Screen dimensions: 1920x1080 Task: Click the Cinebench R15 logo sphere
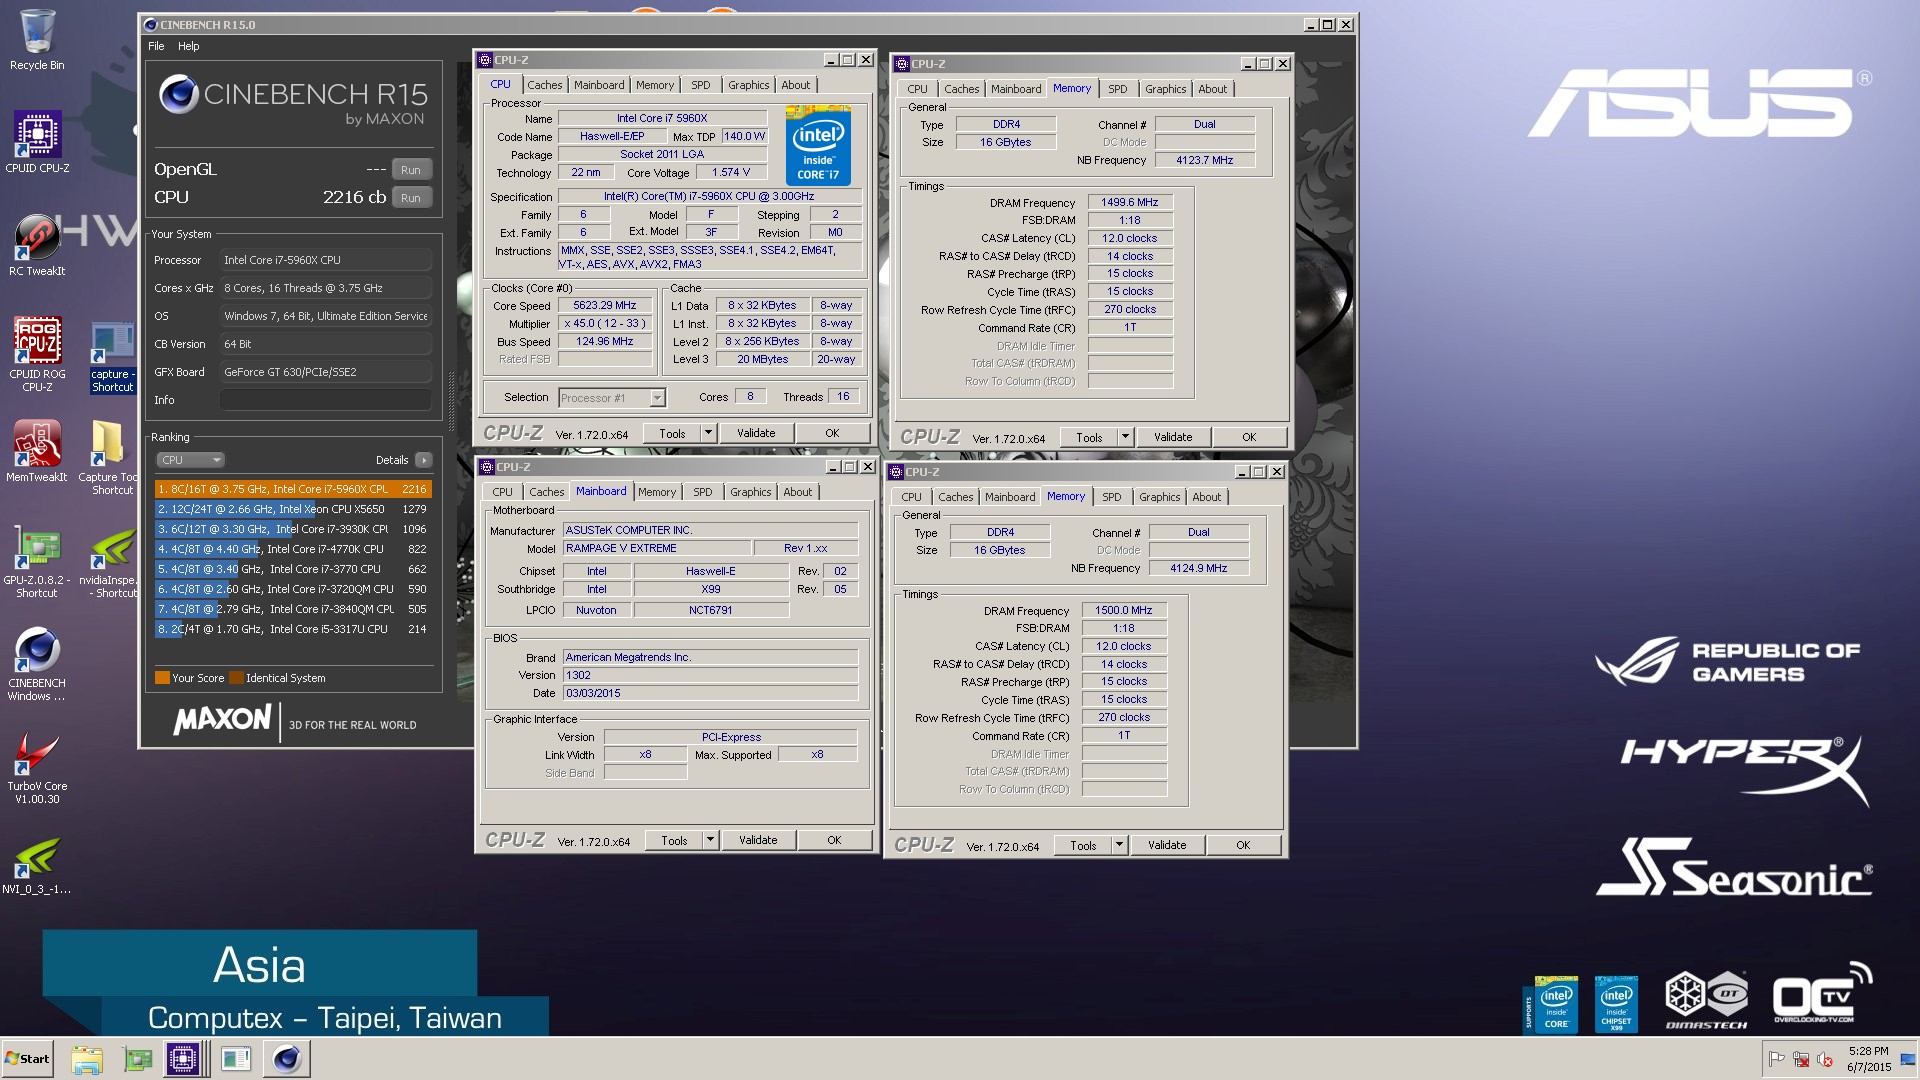[x=179, y=94]
